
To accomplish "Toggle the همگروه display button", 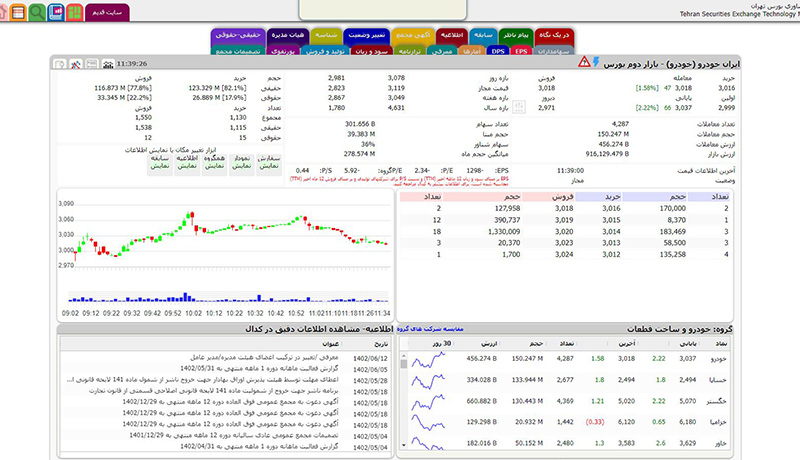I will click(214, 165).
